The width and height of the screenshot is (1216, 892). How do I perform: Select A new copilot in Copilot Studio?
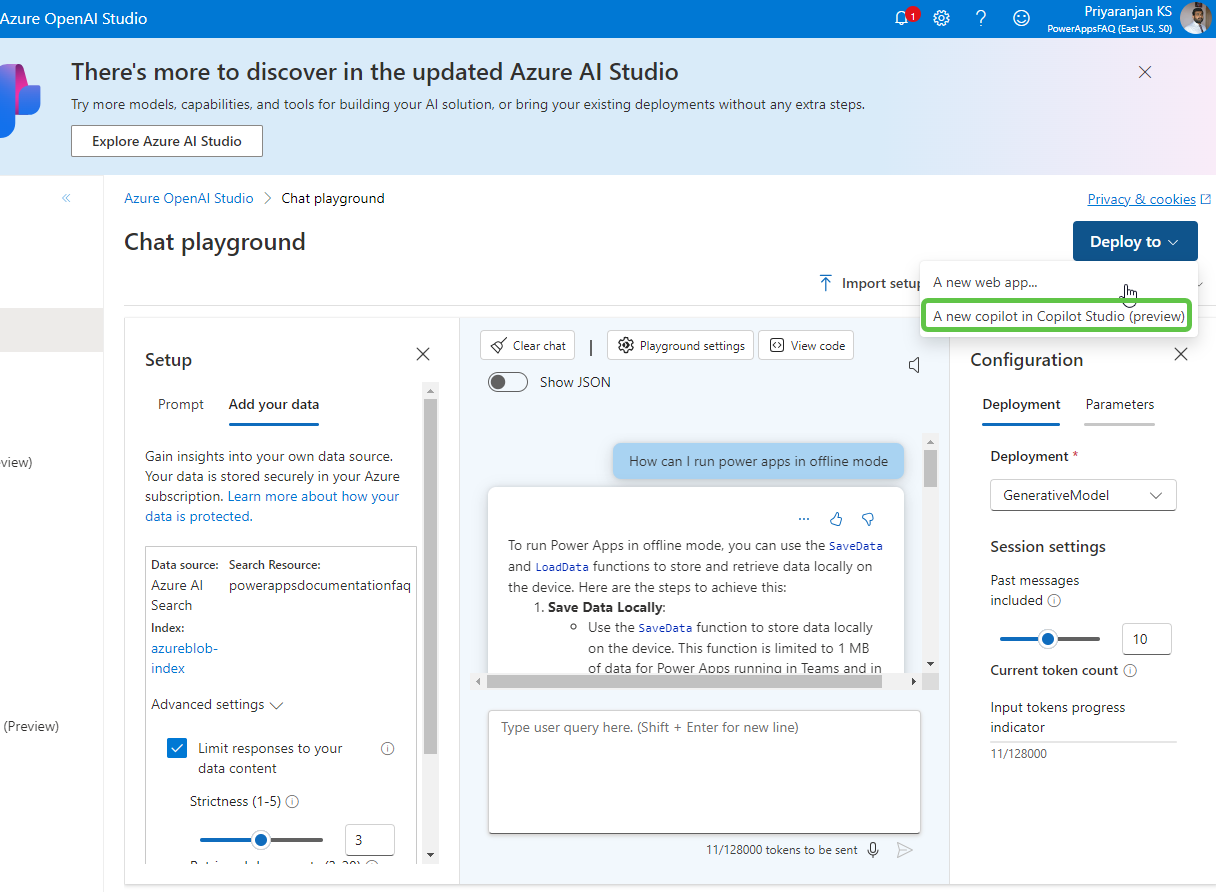1059,316
